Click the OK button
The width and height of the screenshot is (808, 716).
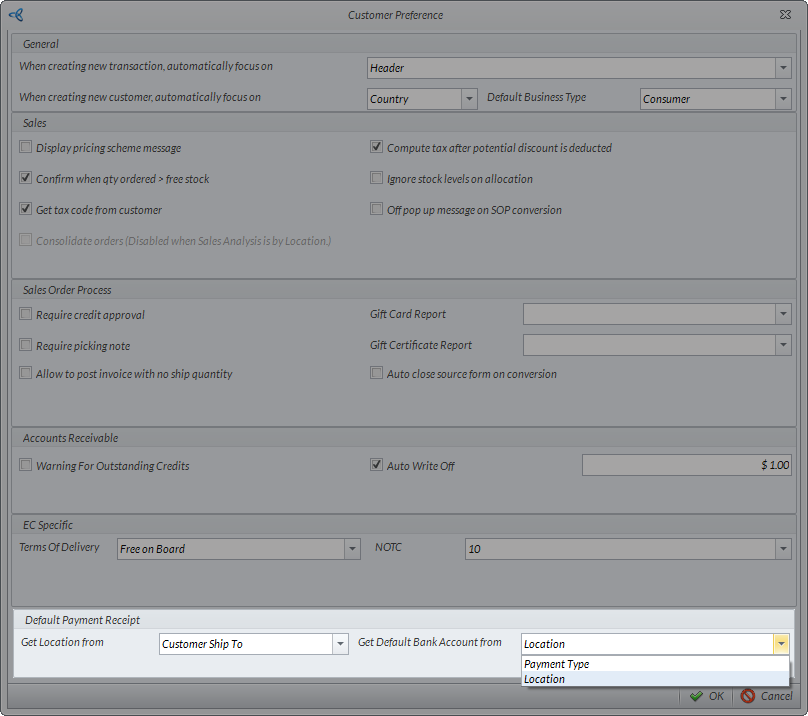[x=706, y=696]
